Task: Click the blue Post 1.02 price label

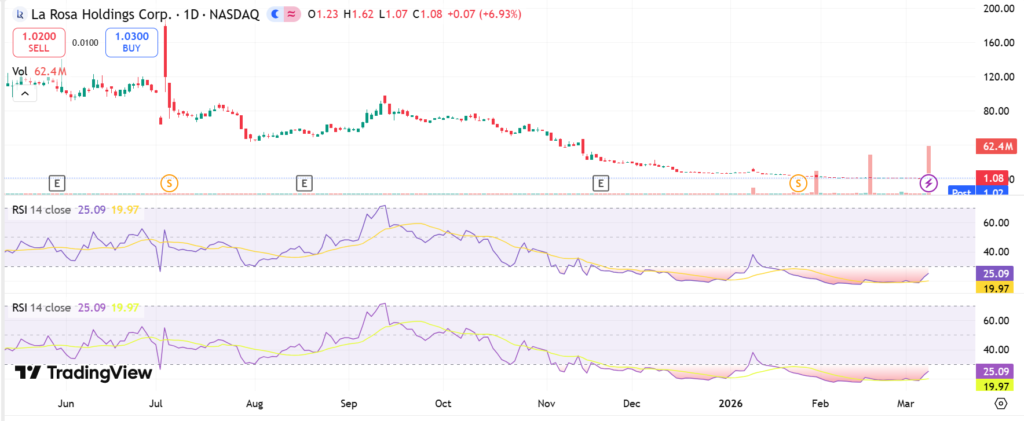Action: click(980, 191)
